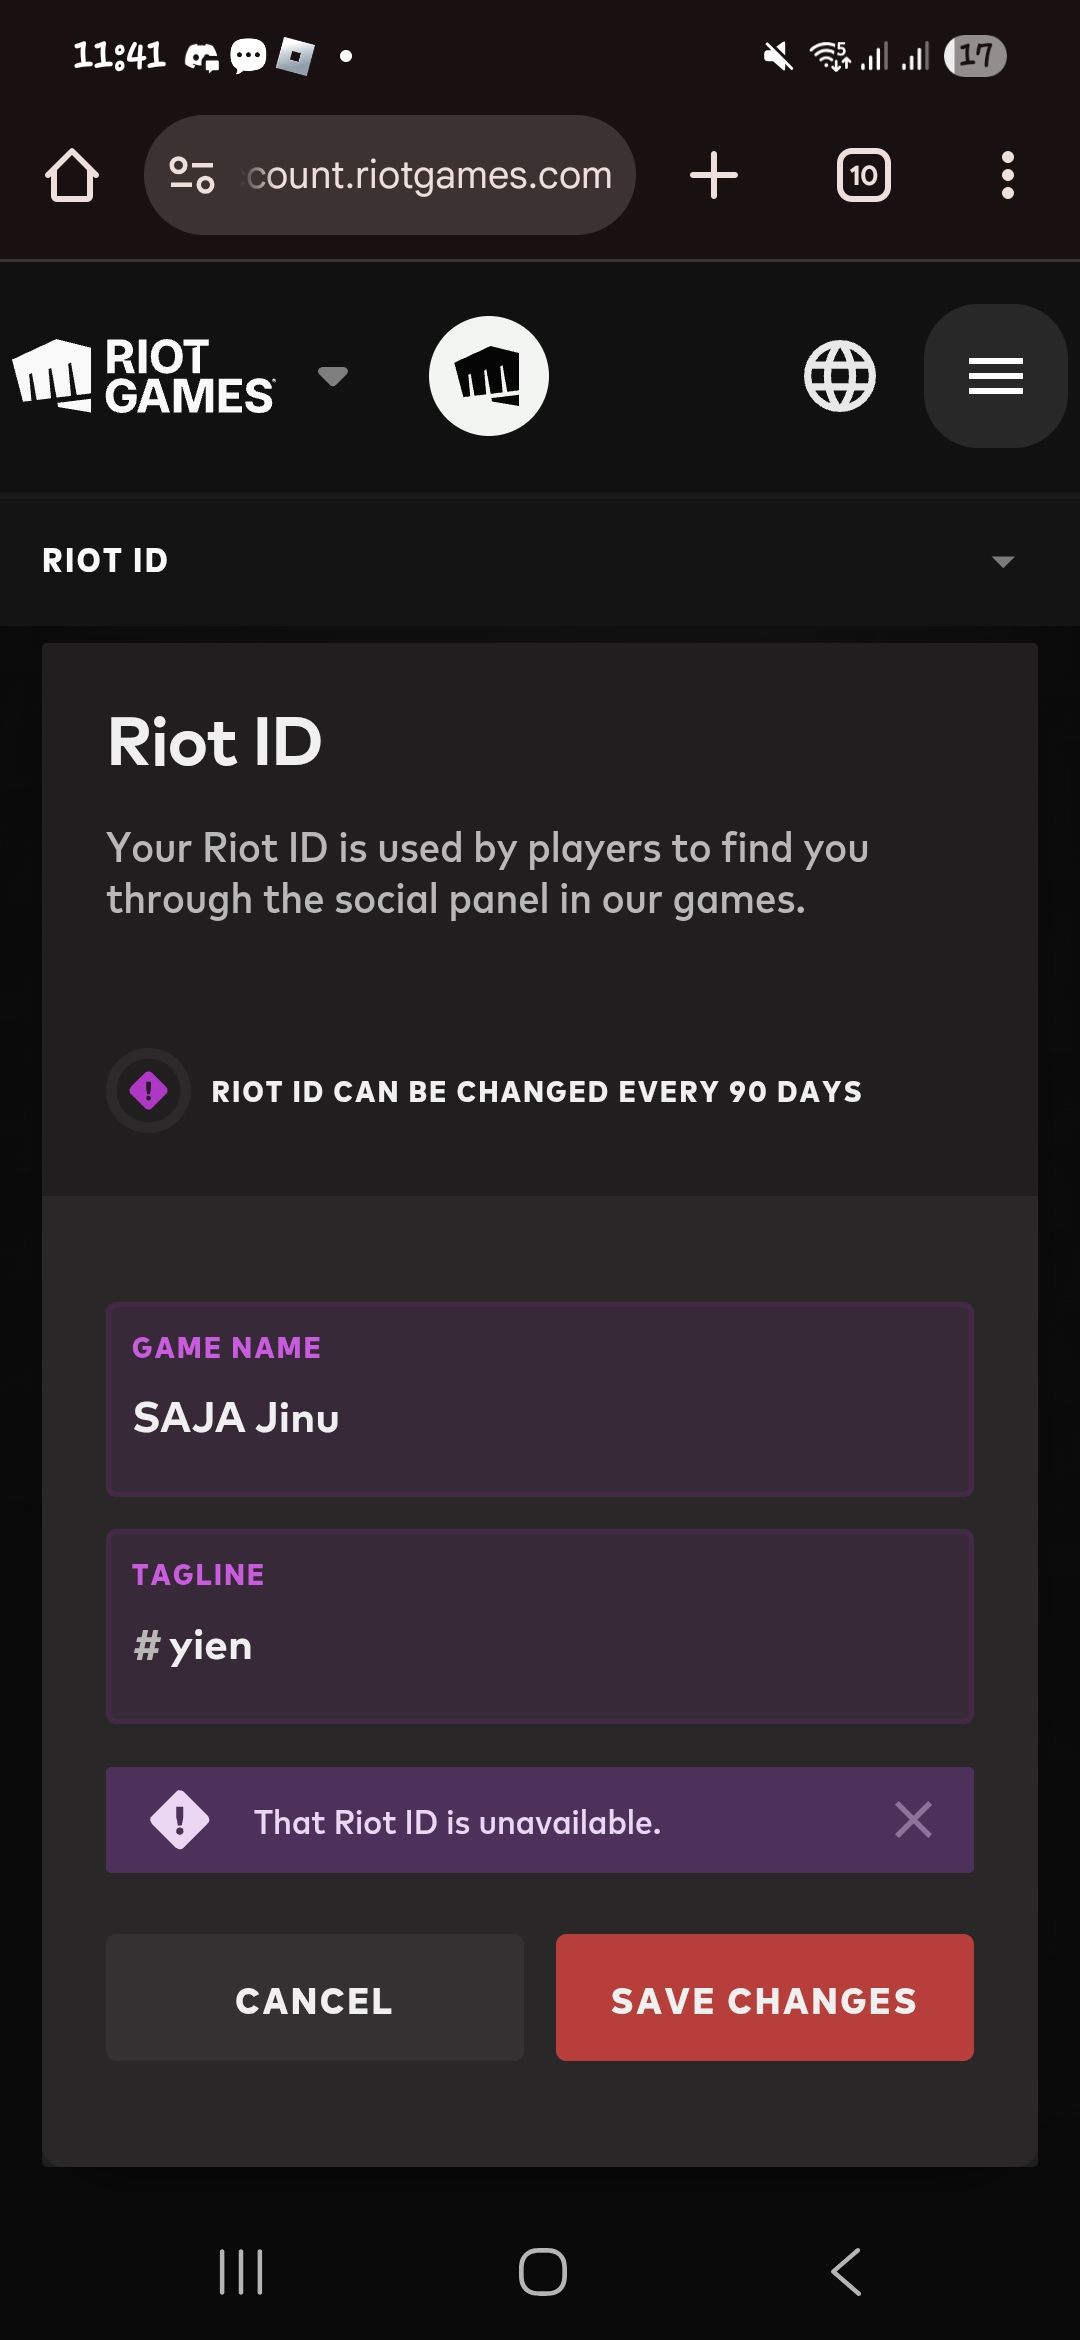Expand the RIOT ID section dropdown
Viewport: 1080px width, 2340px height.
(x=1003, y=561)
